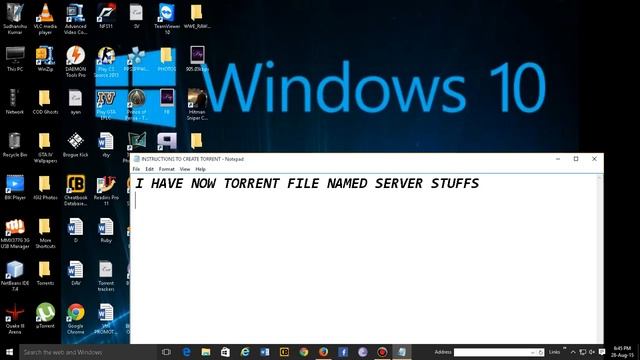Select the 3G USB Manager shortcut

(x=15, y=233)
